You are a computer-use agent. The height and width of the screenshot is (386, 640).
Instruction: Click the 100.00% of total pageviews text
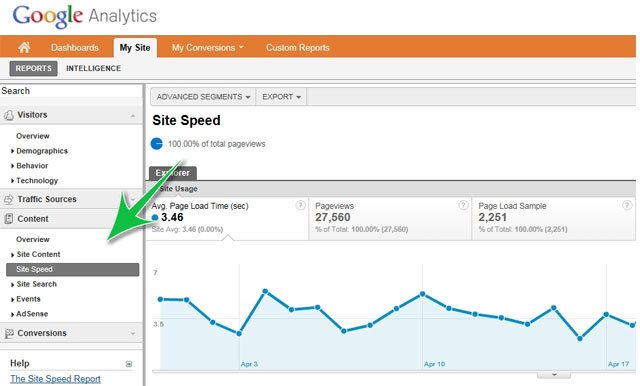(x=216, y=144)
